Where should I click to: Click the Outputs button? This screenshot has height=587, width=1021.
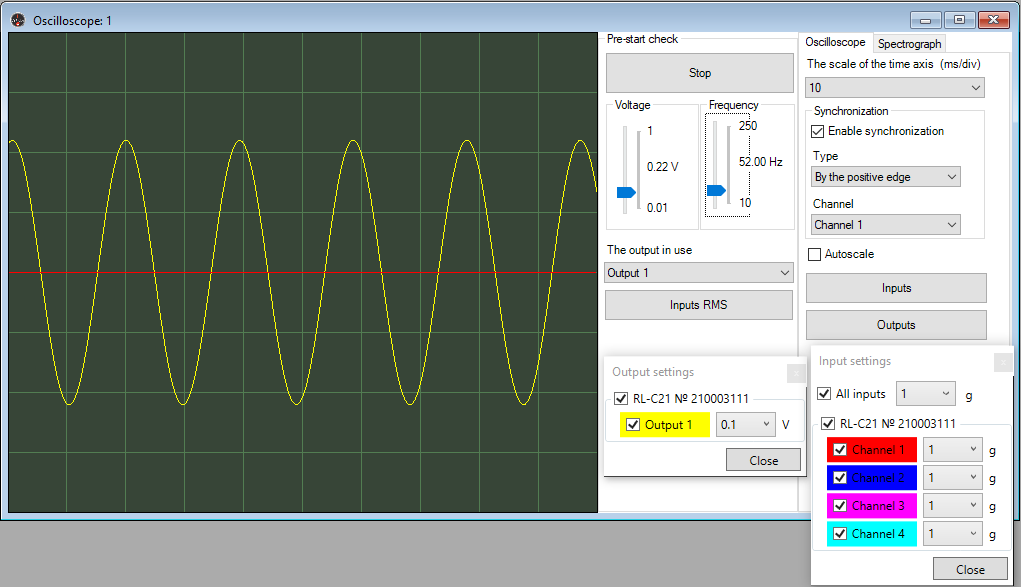tap(896, 325)
